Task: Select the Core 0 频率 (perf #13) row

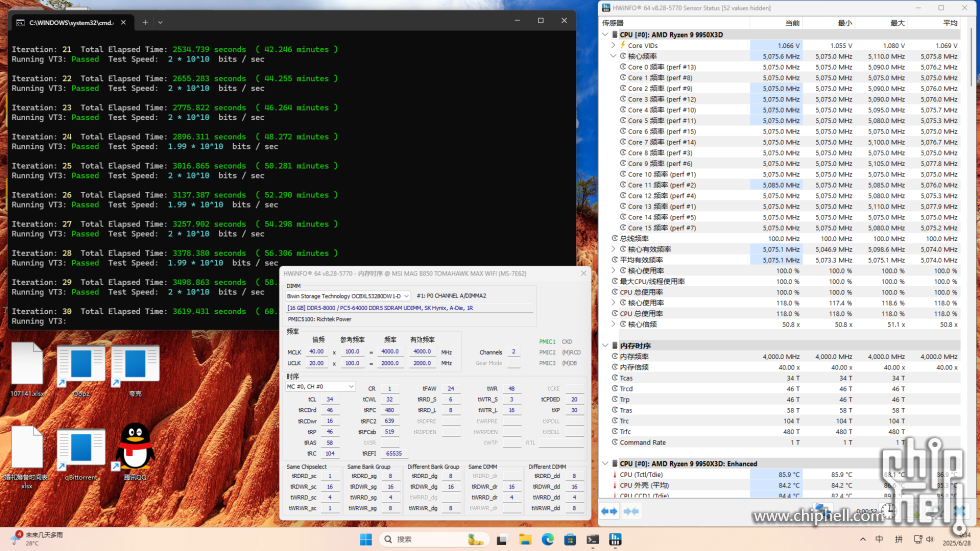Action: point(780,67)
